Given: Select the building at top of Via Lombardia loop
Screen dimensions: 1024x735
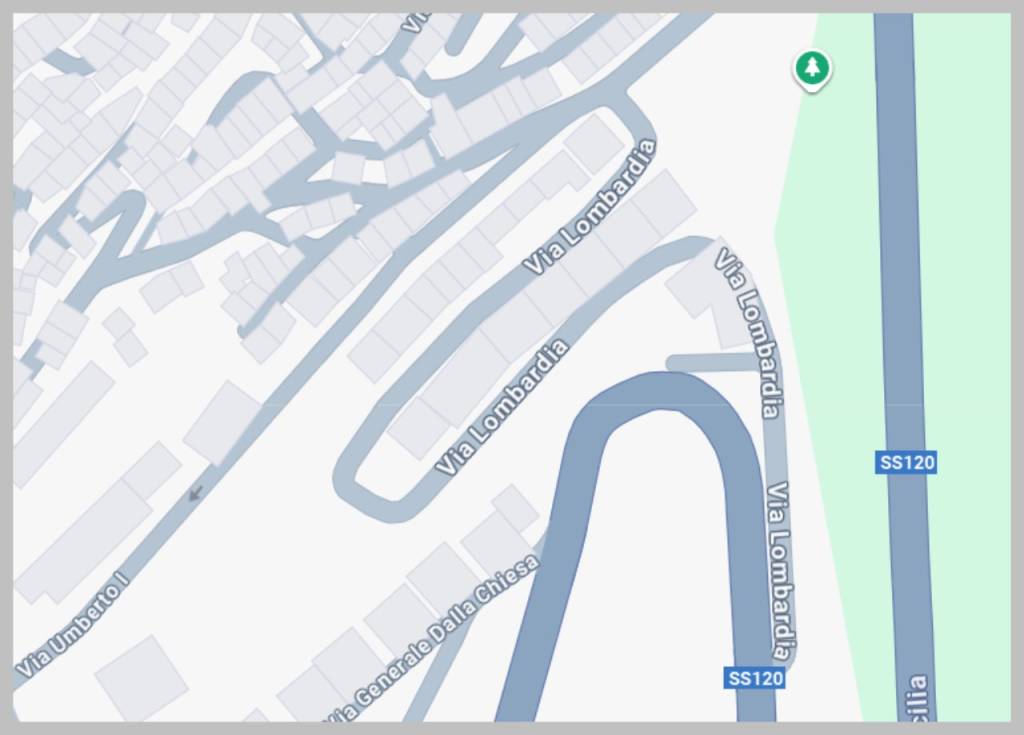Looking at the screenshot, I should pos(594,144).
